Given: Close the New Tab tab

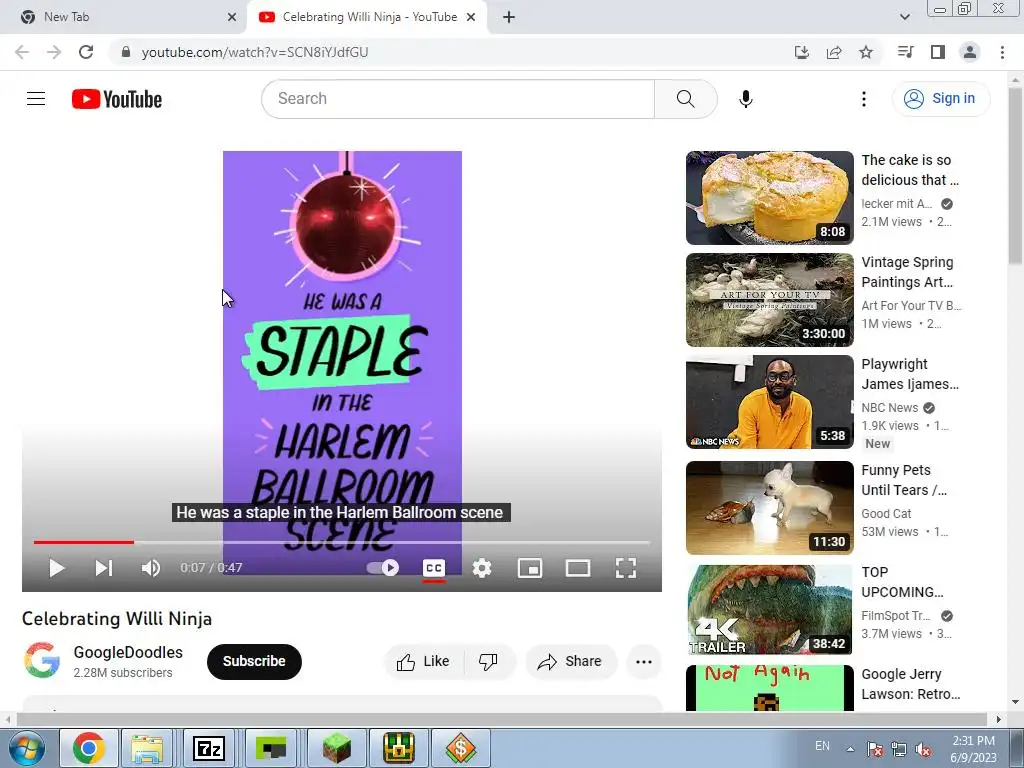Looking at the screenshot, I should (231, 17).
